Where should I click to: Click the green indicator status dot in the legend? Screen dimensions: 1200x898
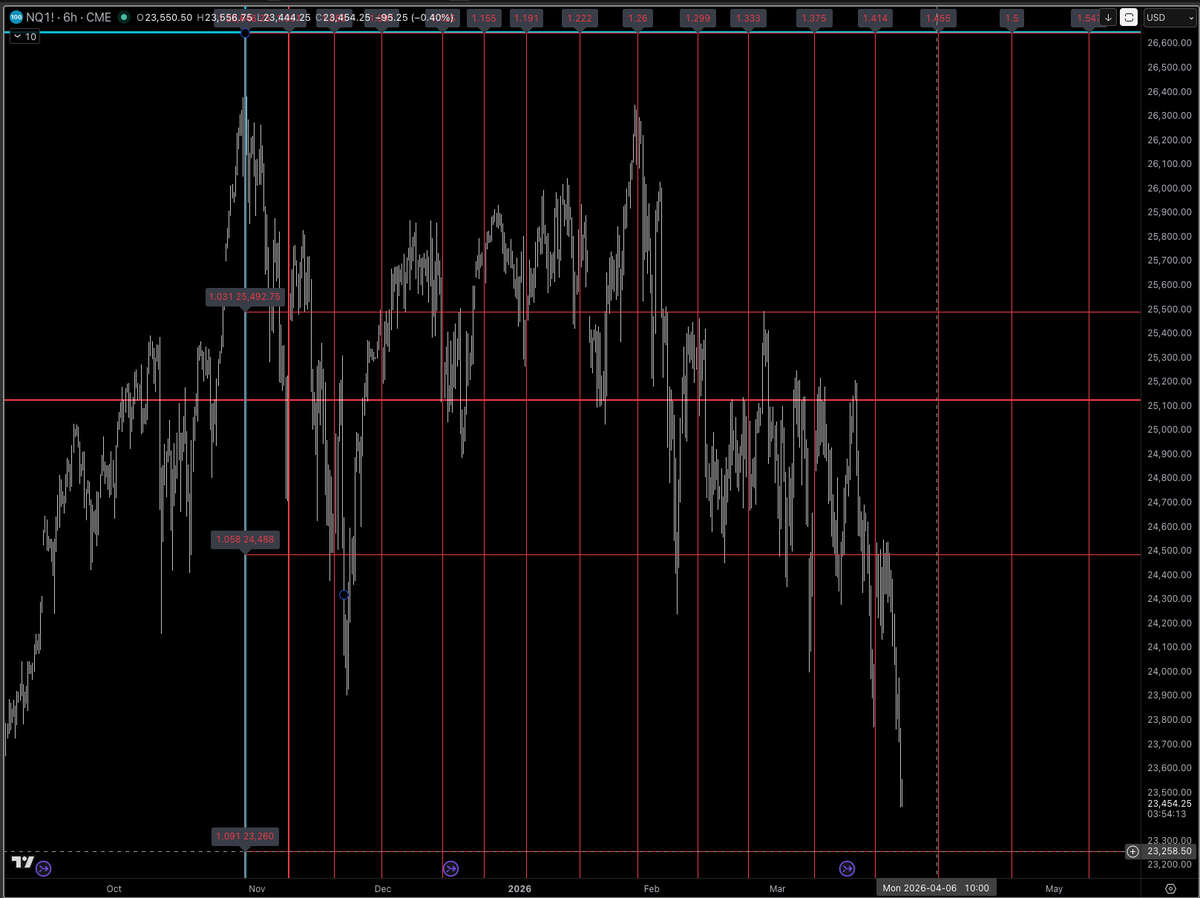pos(123,17)
